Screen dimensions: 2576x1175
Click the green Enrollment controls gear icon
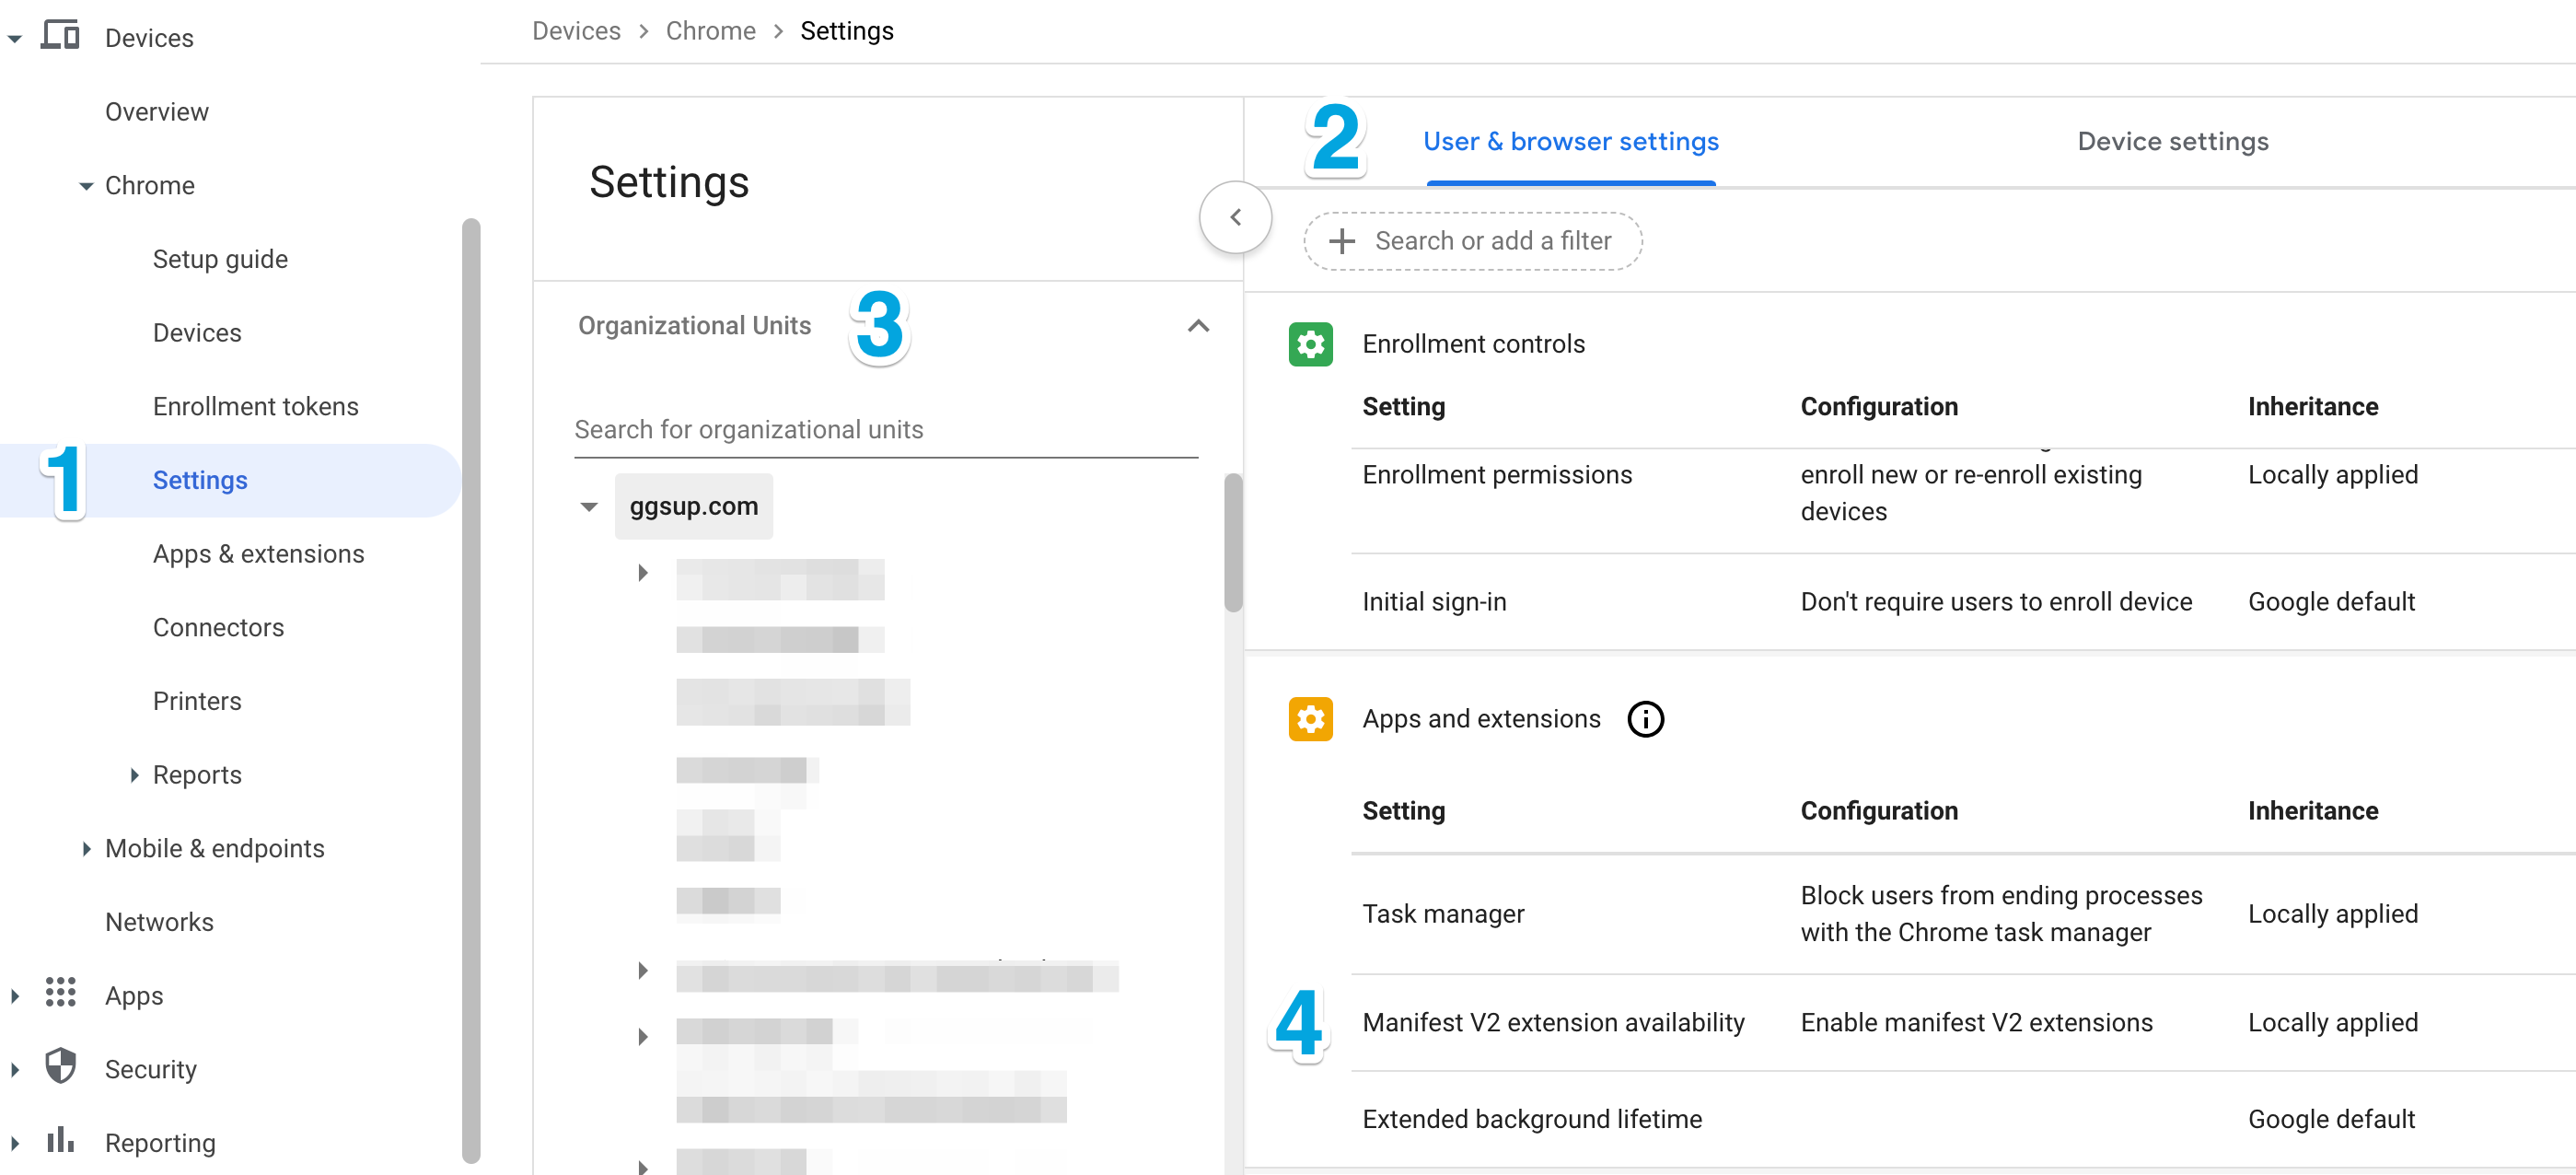click(x=1309, y=344)
